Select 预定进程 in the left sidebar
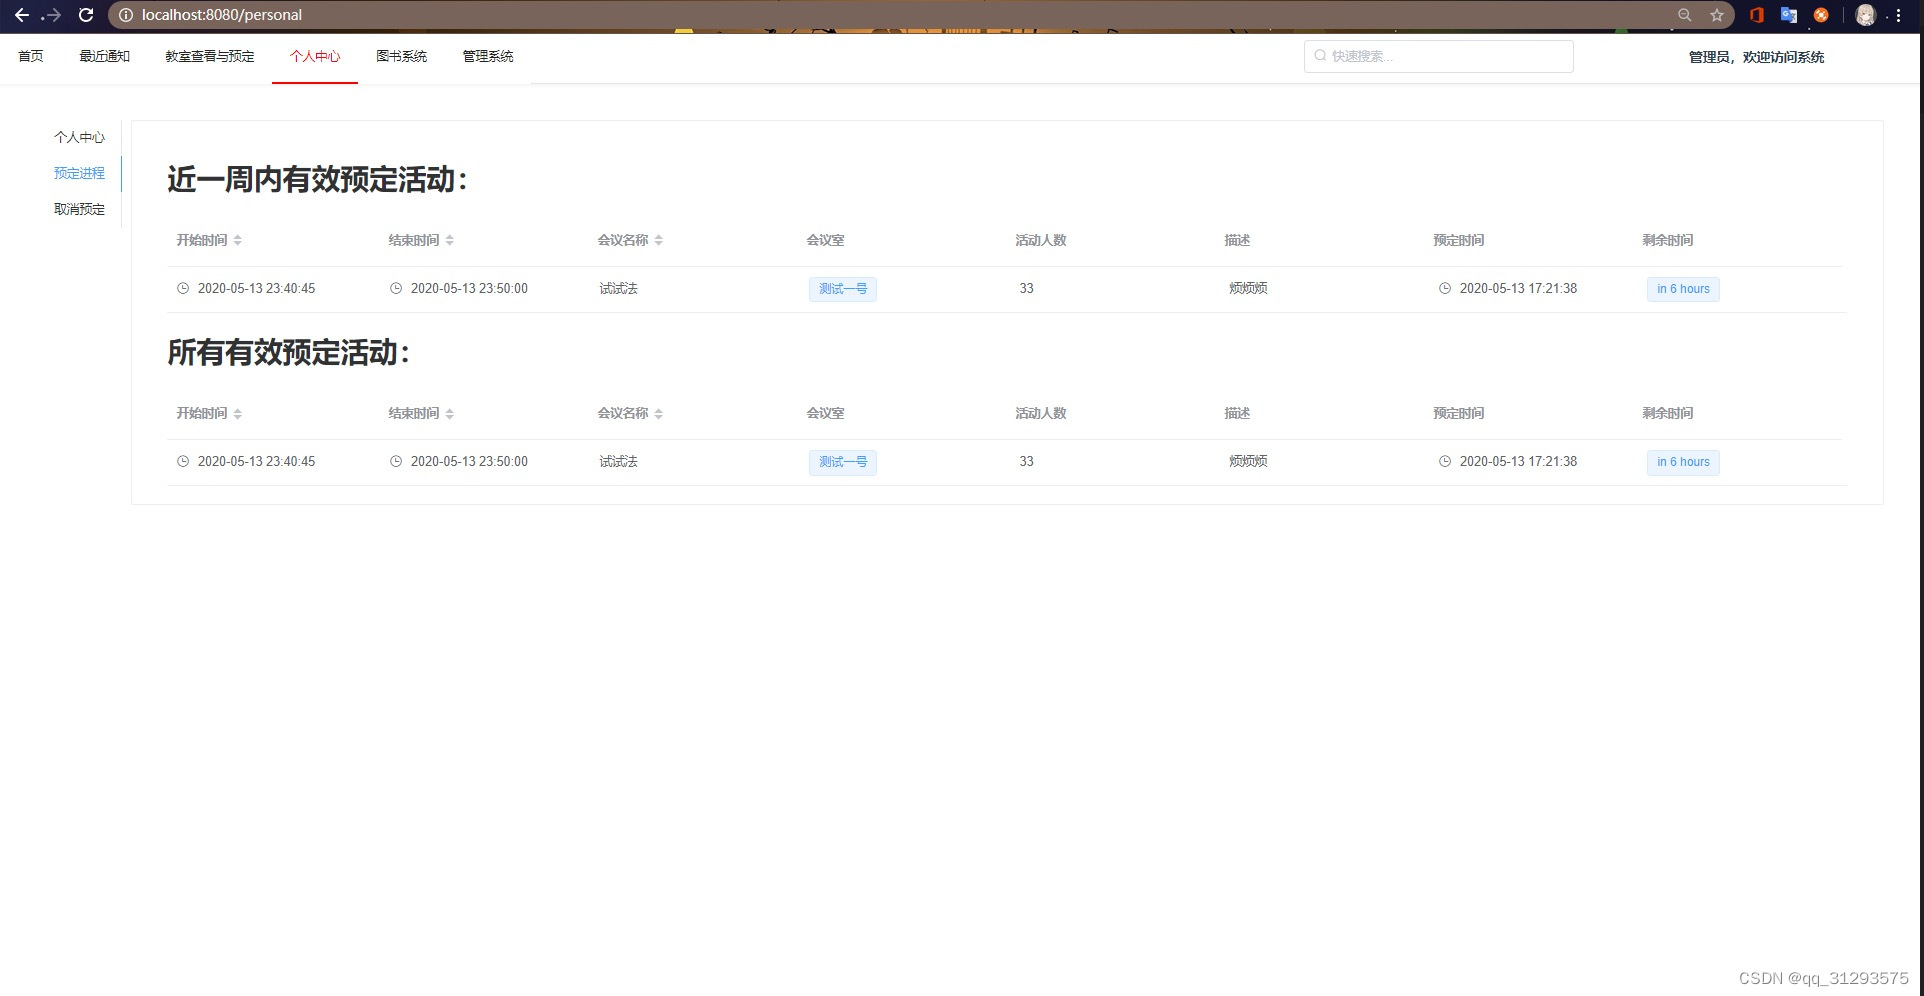Screen dimensions: 1924x996 click(79, 173)
